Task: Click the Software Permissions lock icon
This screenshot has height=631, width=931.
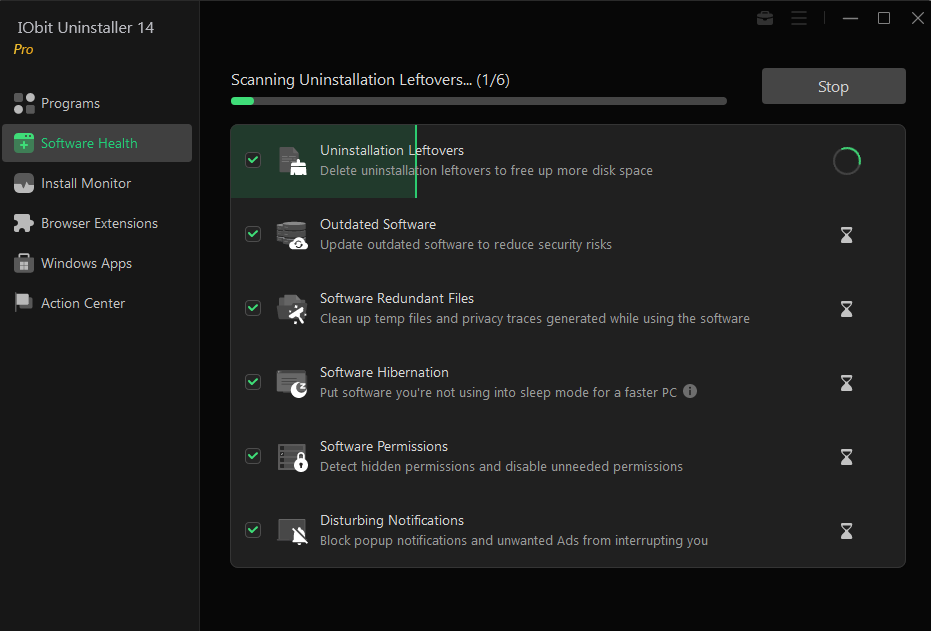Action: tap(293, 457)
